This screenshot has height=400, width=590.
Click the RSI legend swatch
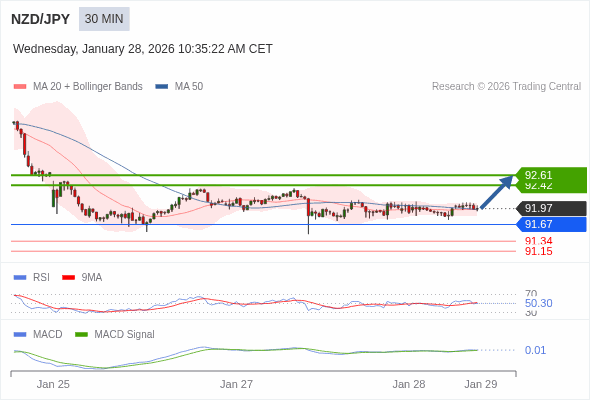pyautogui.click(x=20, y=278)
